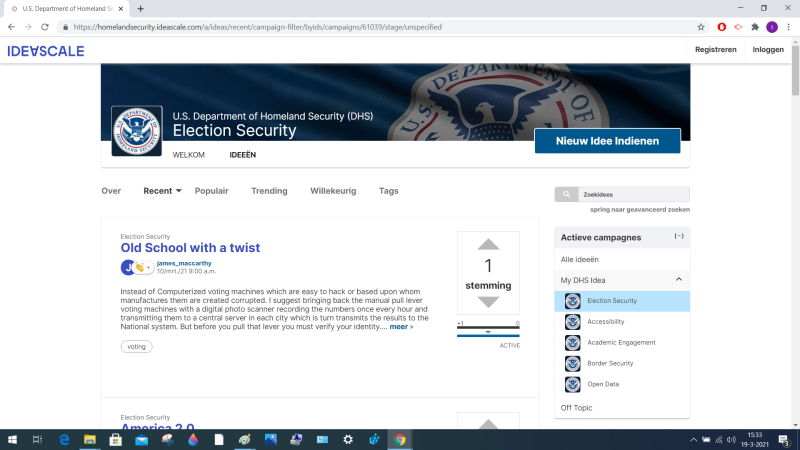Select the Academic Engagement campaign
The width and height of the screenshot is (800, 450).
pos(622,343)
